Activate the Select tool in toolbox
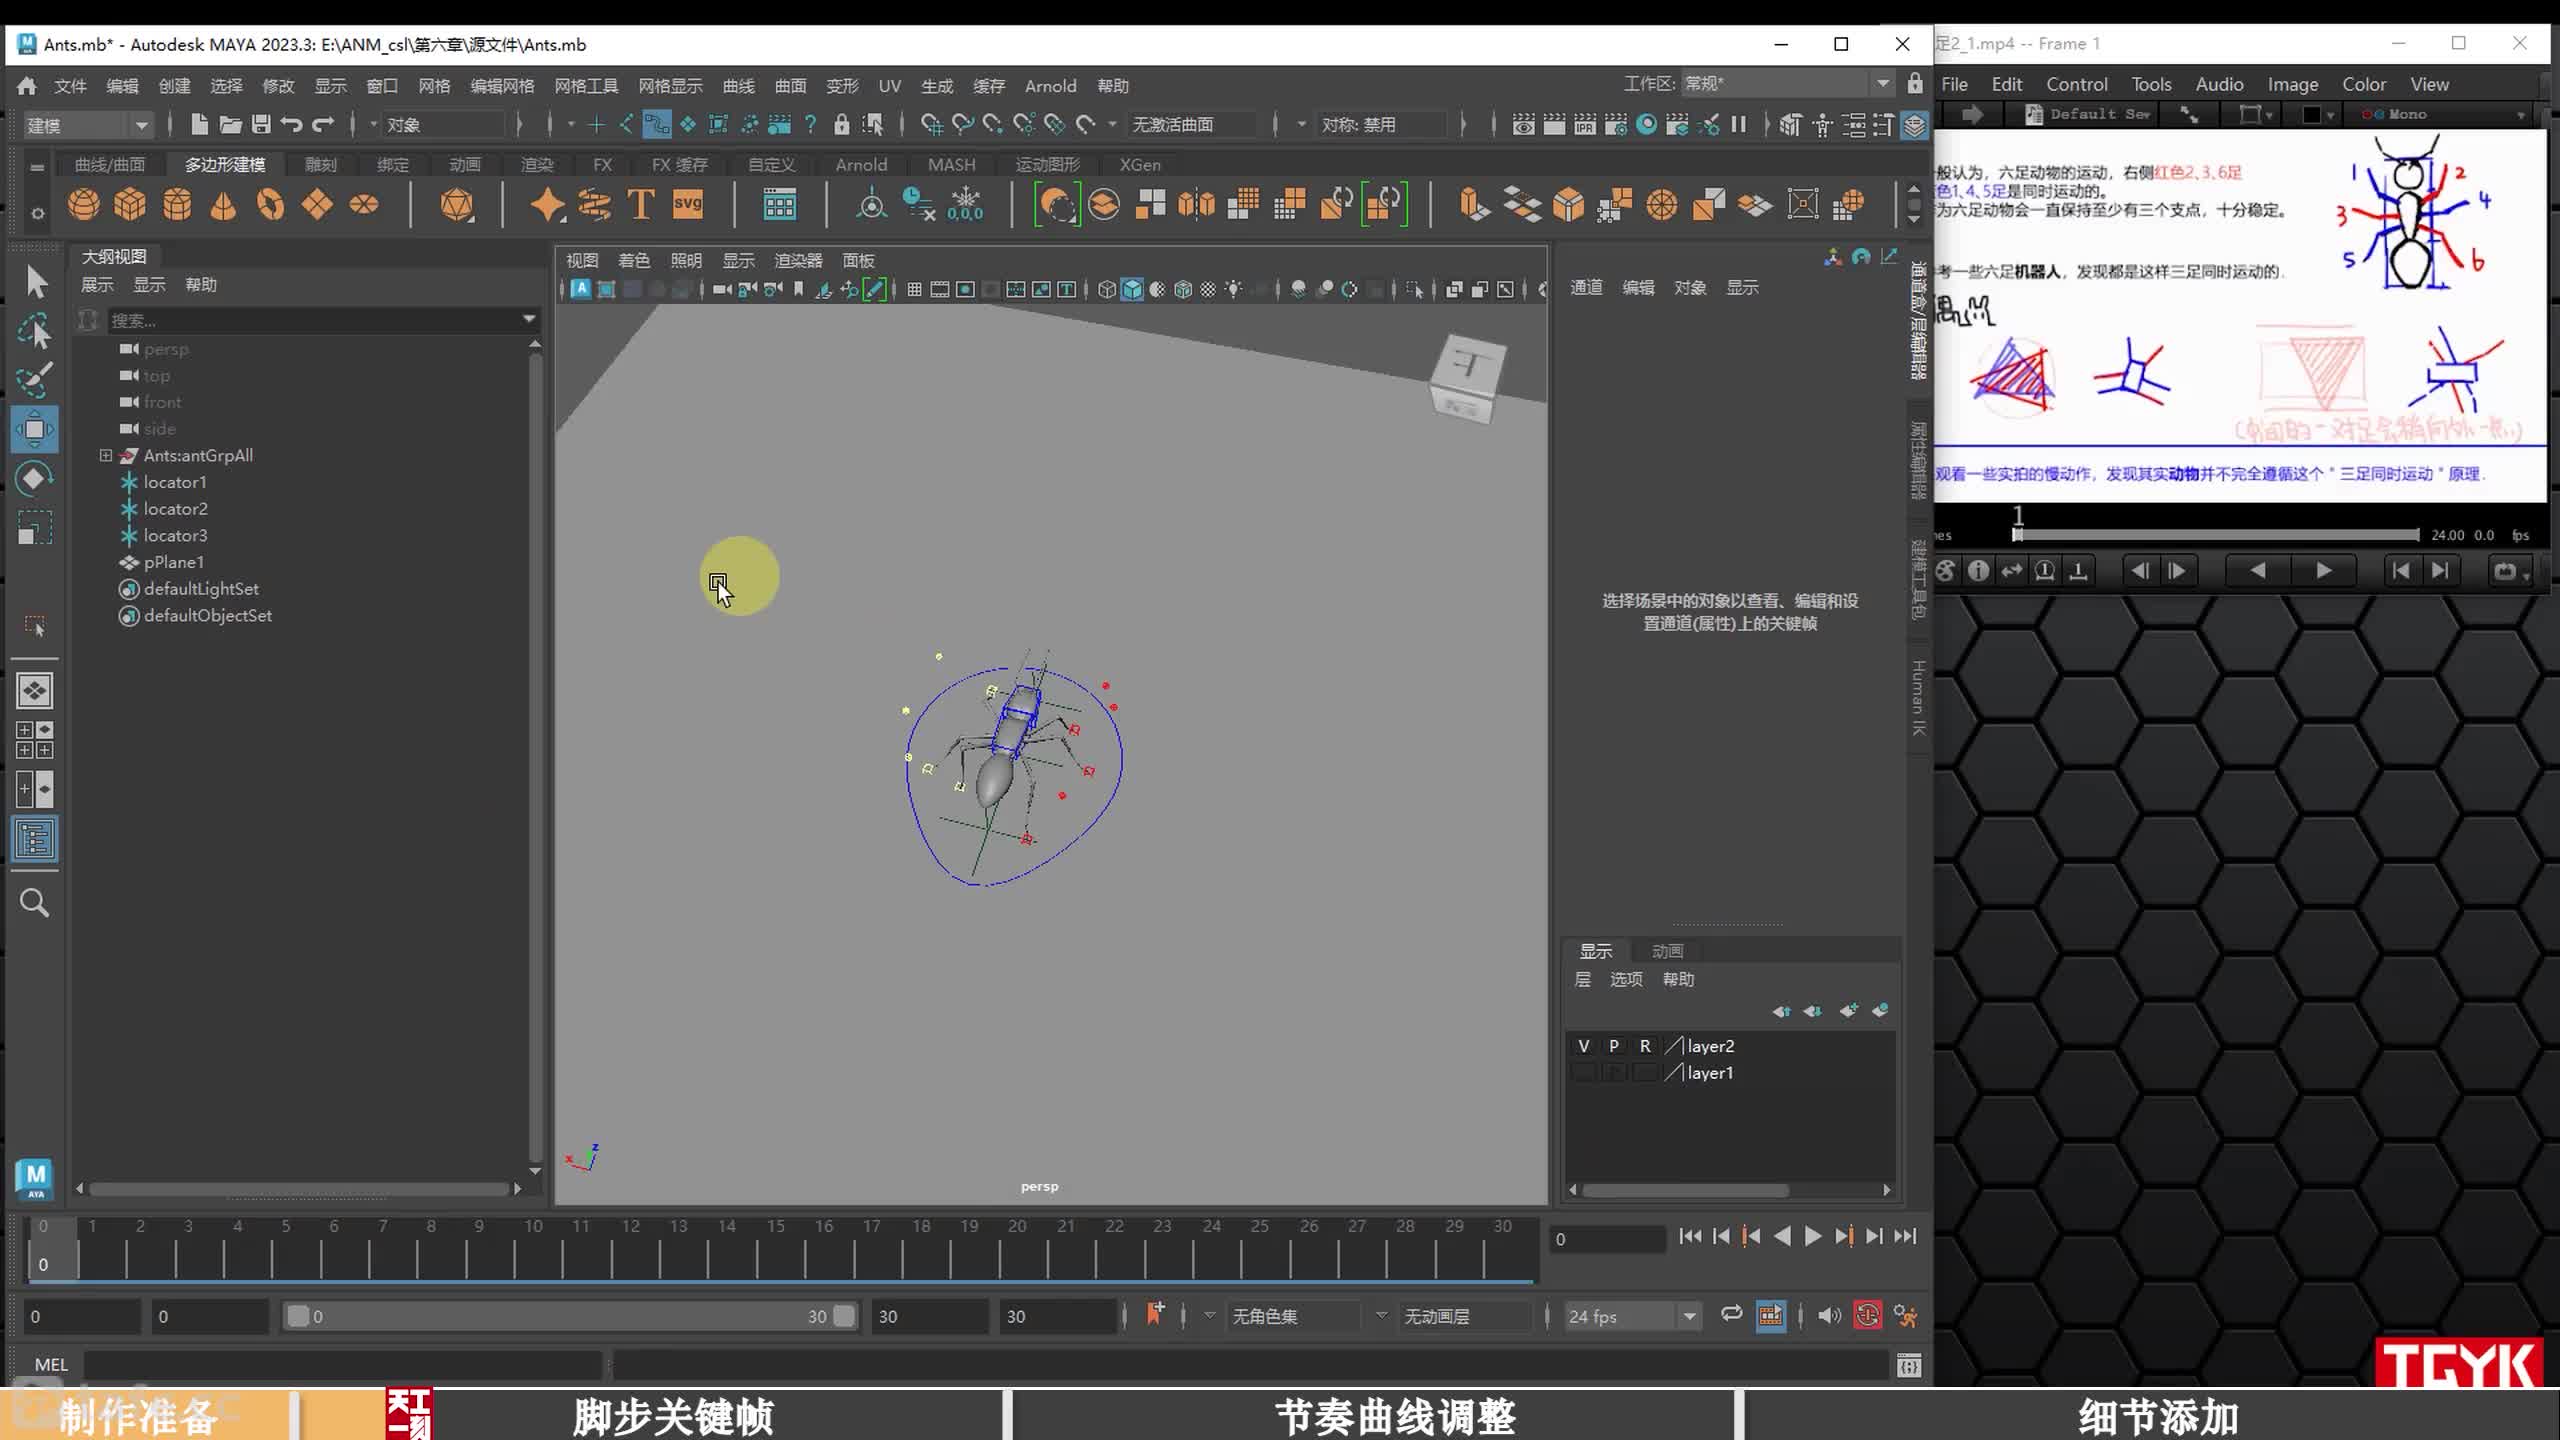 [36, 283]
